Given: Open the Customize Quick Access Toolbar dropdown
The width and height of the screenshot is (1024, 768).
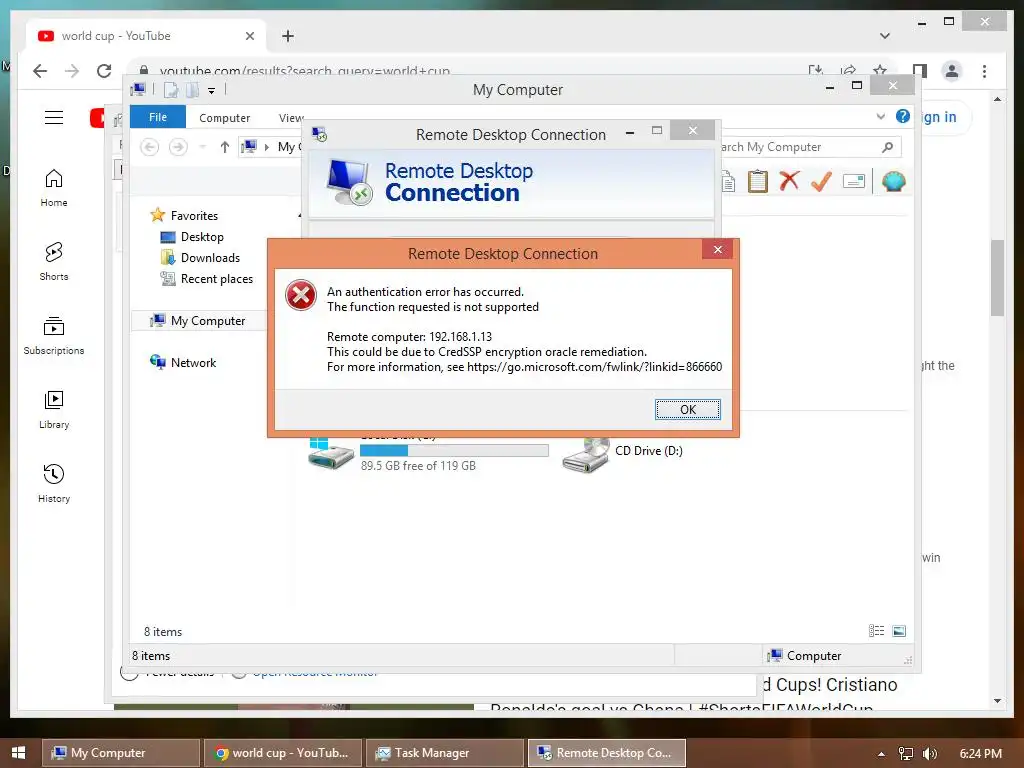Looking at the screenshot, I should click(212, 91).
